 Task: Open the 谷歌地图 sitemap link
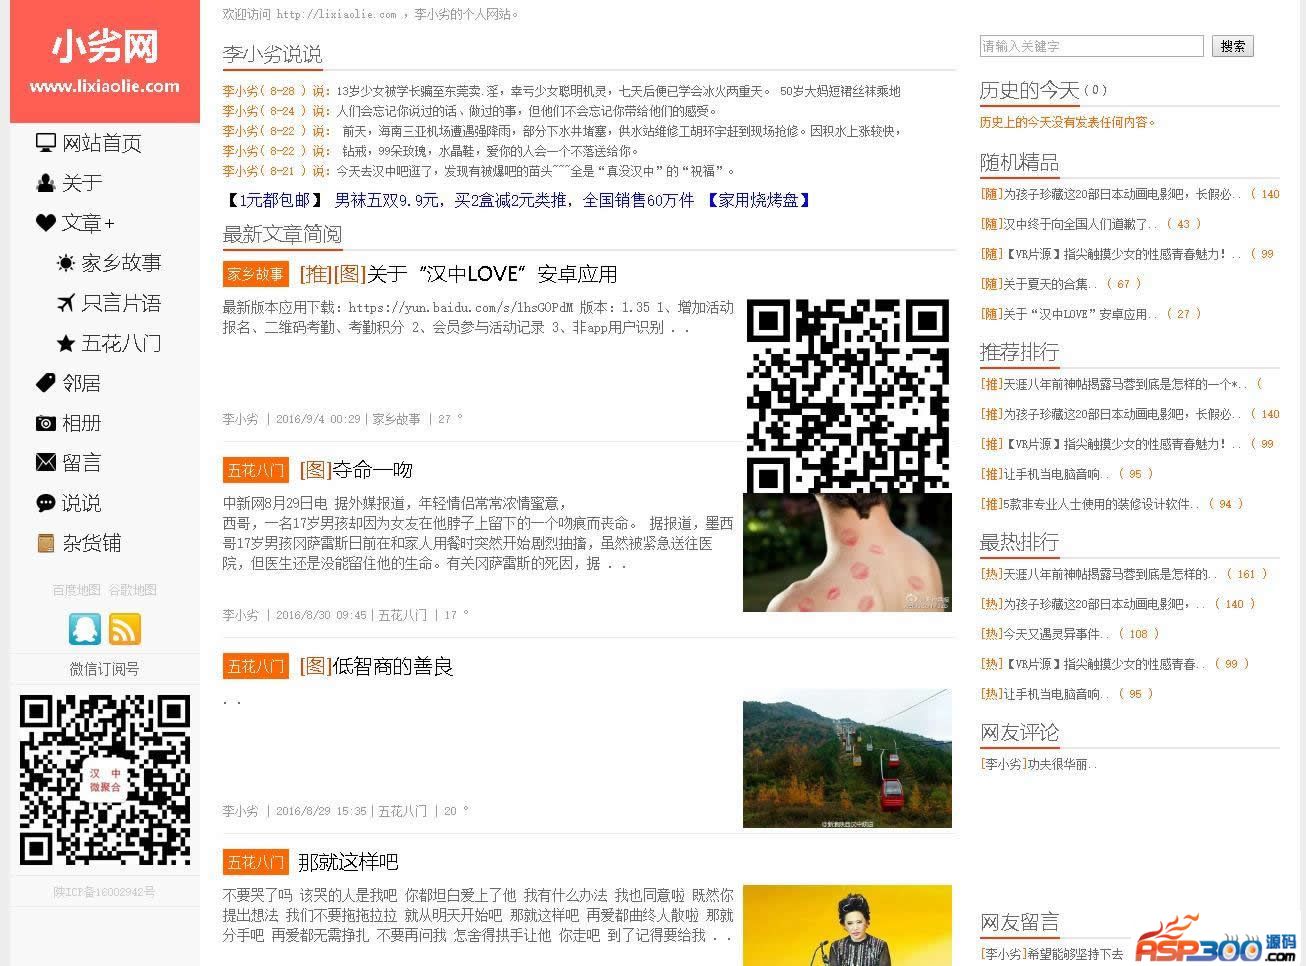point(132,590)
